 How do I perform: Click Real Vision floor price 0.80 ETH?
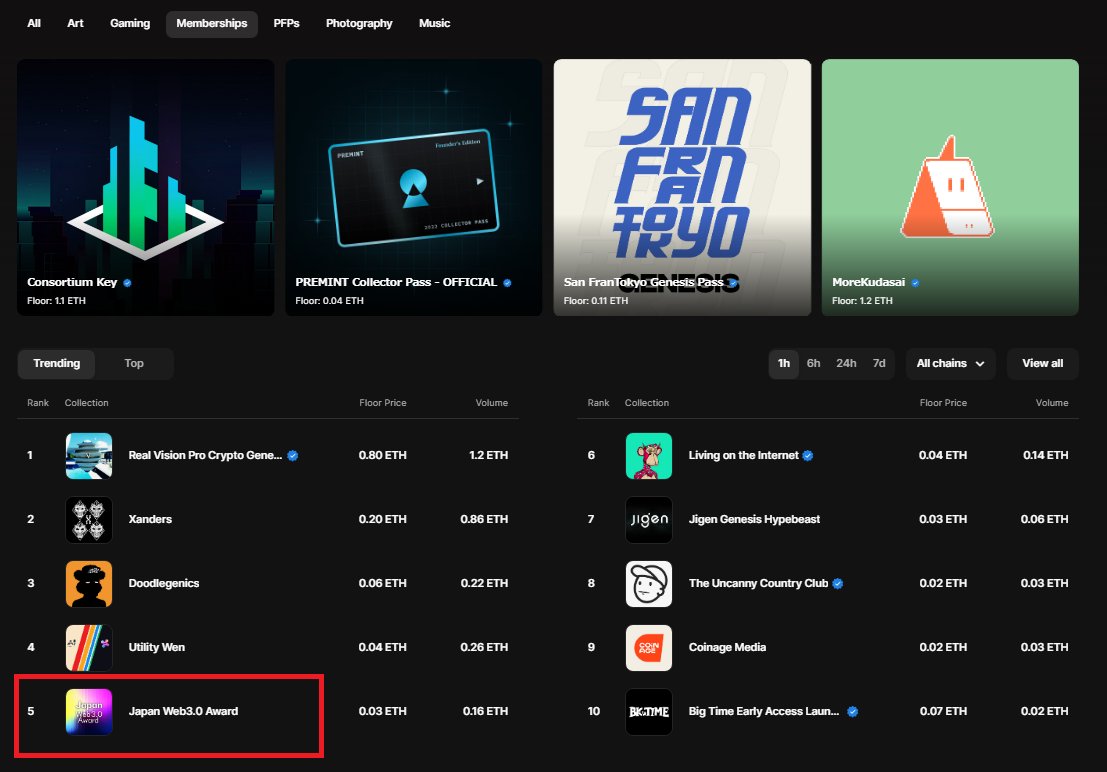(383, 456)
